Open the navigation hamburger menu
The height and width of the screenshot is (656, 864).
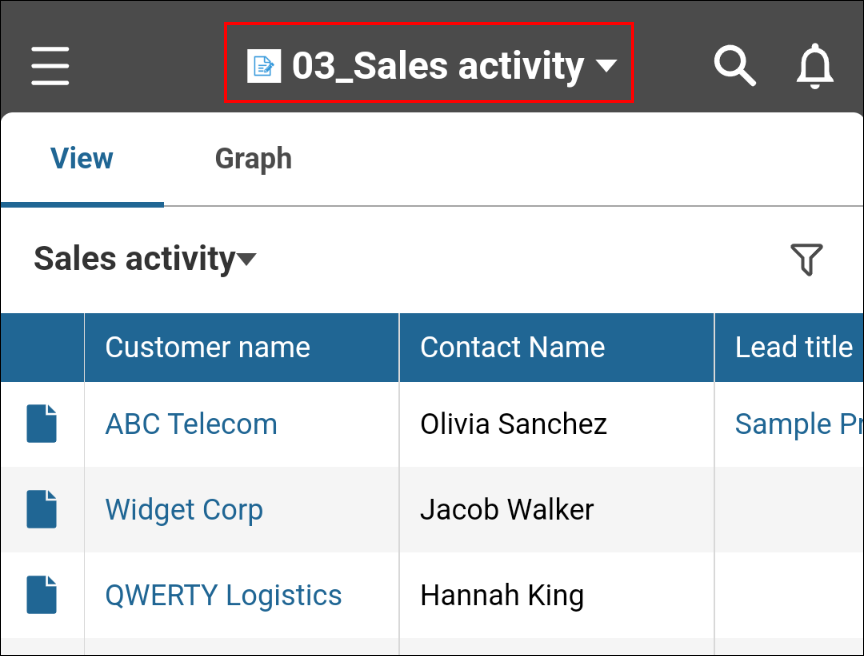pyautogui.click(x=50, y=65)
